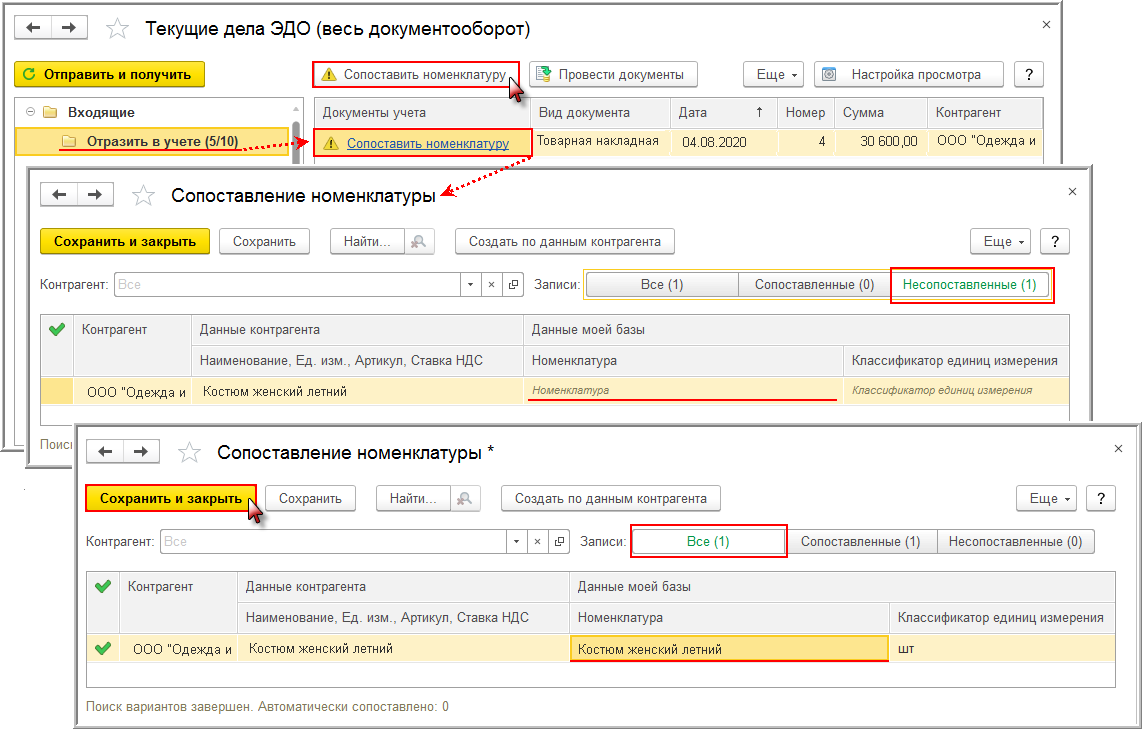Screen dimensions: 1142x730
Task: Go forward in middle Сопоставление номенклатуры window
Action: click(95, 195)
